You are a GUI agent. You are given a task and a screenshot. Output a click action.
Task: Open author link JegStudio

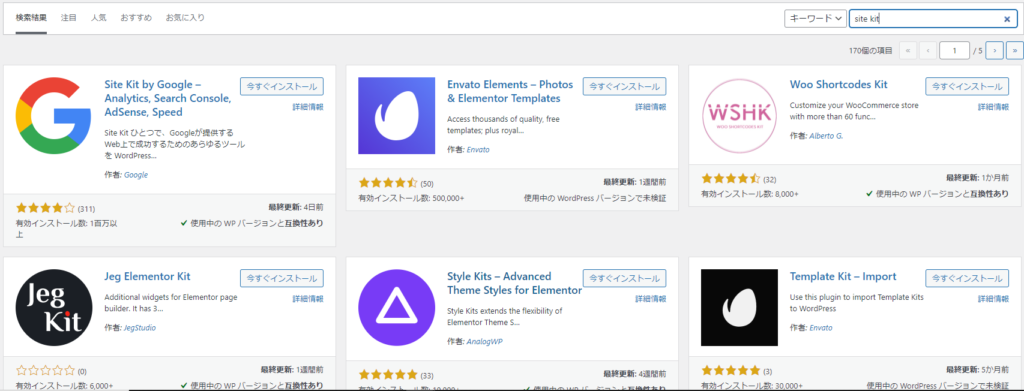coord(140,328)
